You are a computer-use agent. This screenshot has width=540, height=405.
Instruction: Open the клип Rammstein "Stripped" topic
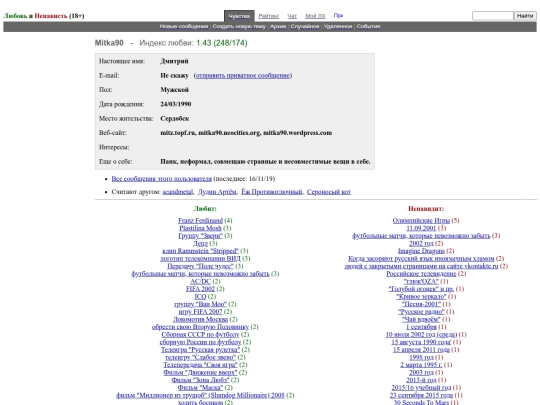tap(200, 251)
